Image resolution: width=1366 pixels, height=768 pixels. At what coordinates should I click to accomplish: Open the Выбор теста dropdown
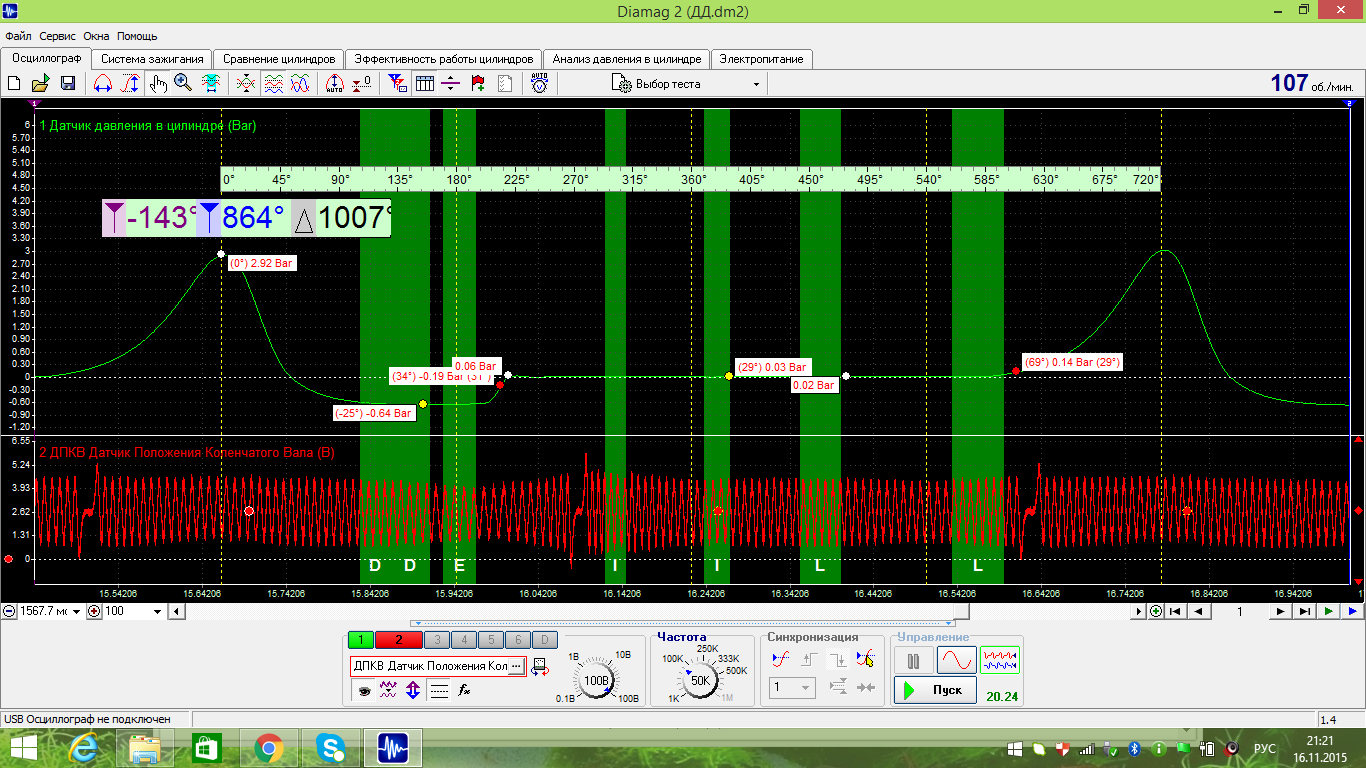[x=688, y=84]
